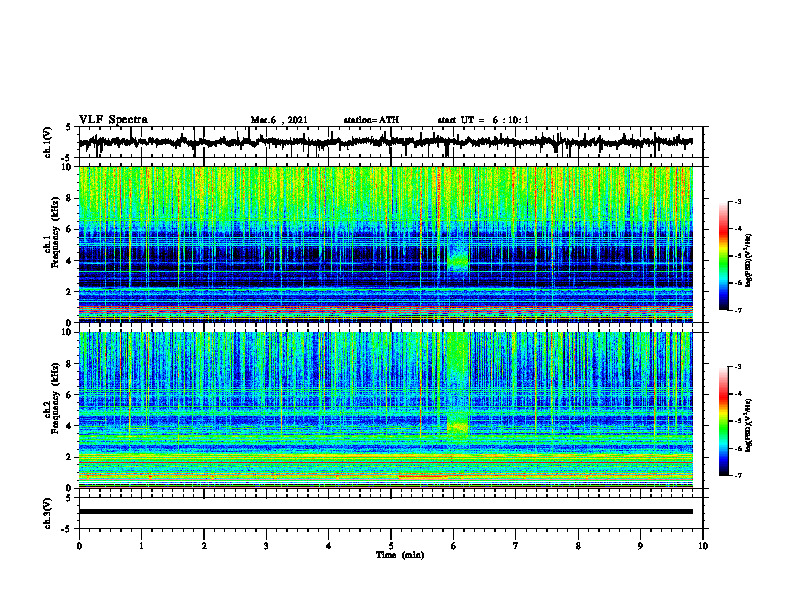The height and width of the screenshot is (612, 792).
Task: Click the time axis tick label '6'
Action: point(454,546)
